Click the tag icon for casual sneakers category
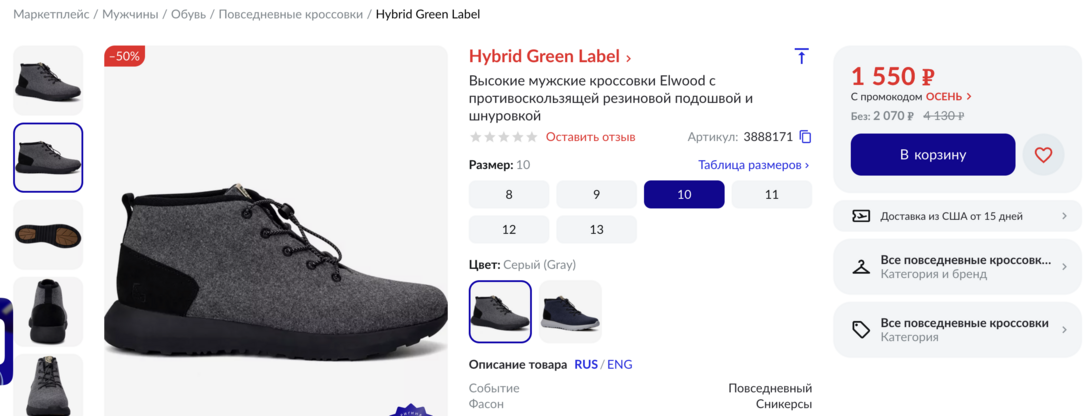The width and height of the screenshot is (1090, 416). coord(860,330)
